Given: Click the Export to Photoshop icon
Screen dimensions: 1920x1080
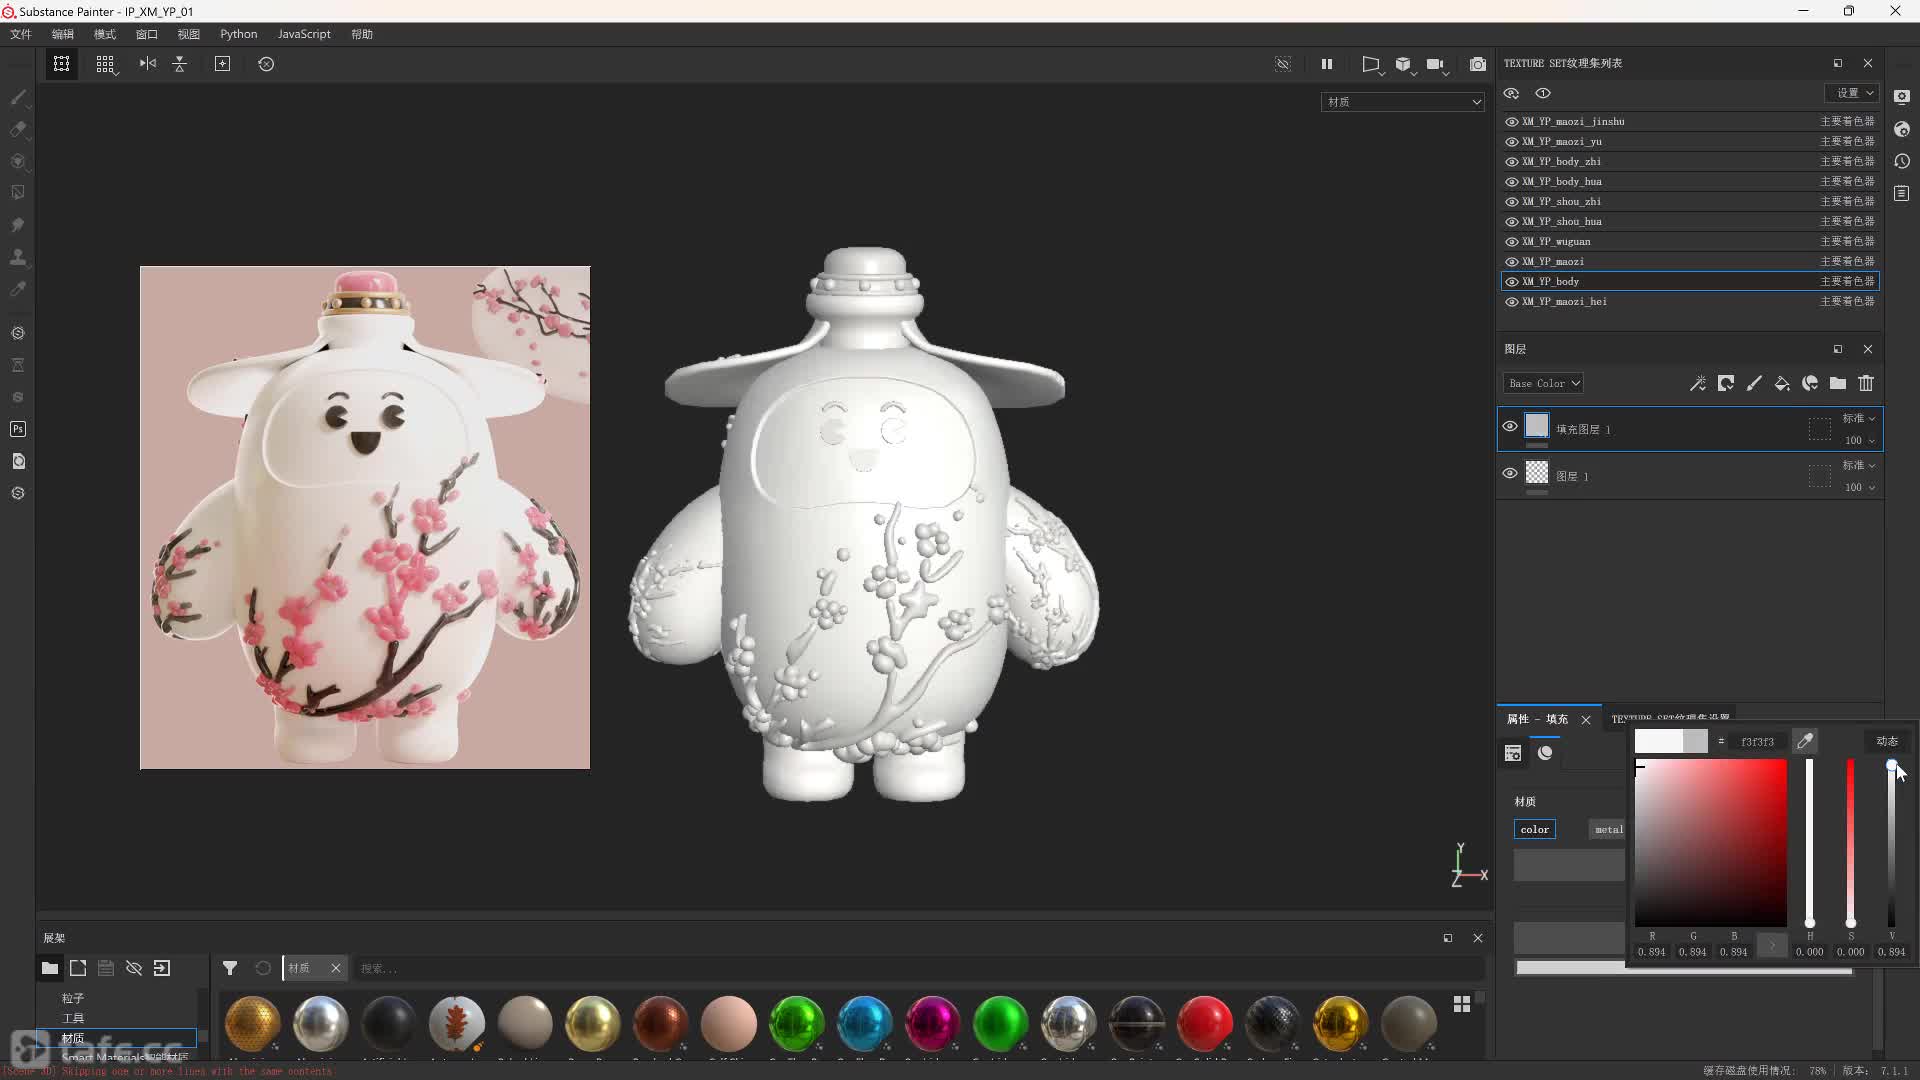Looking at the screenshot, I should [x=18, y=429].
